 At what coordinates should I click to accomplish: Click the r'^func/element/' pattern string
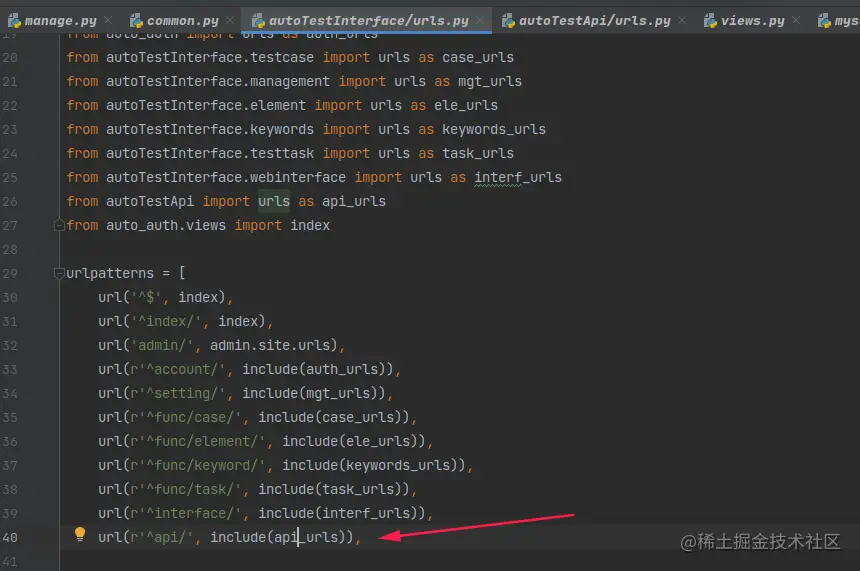pyautogui.click(x=197, y=442)
